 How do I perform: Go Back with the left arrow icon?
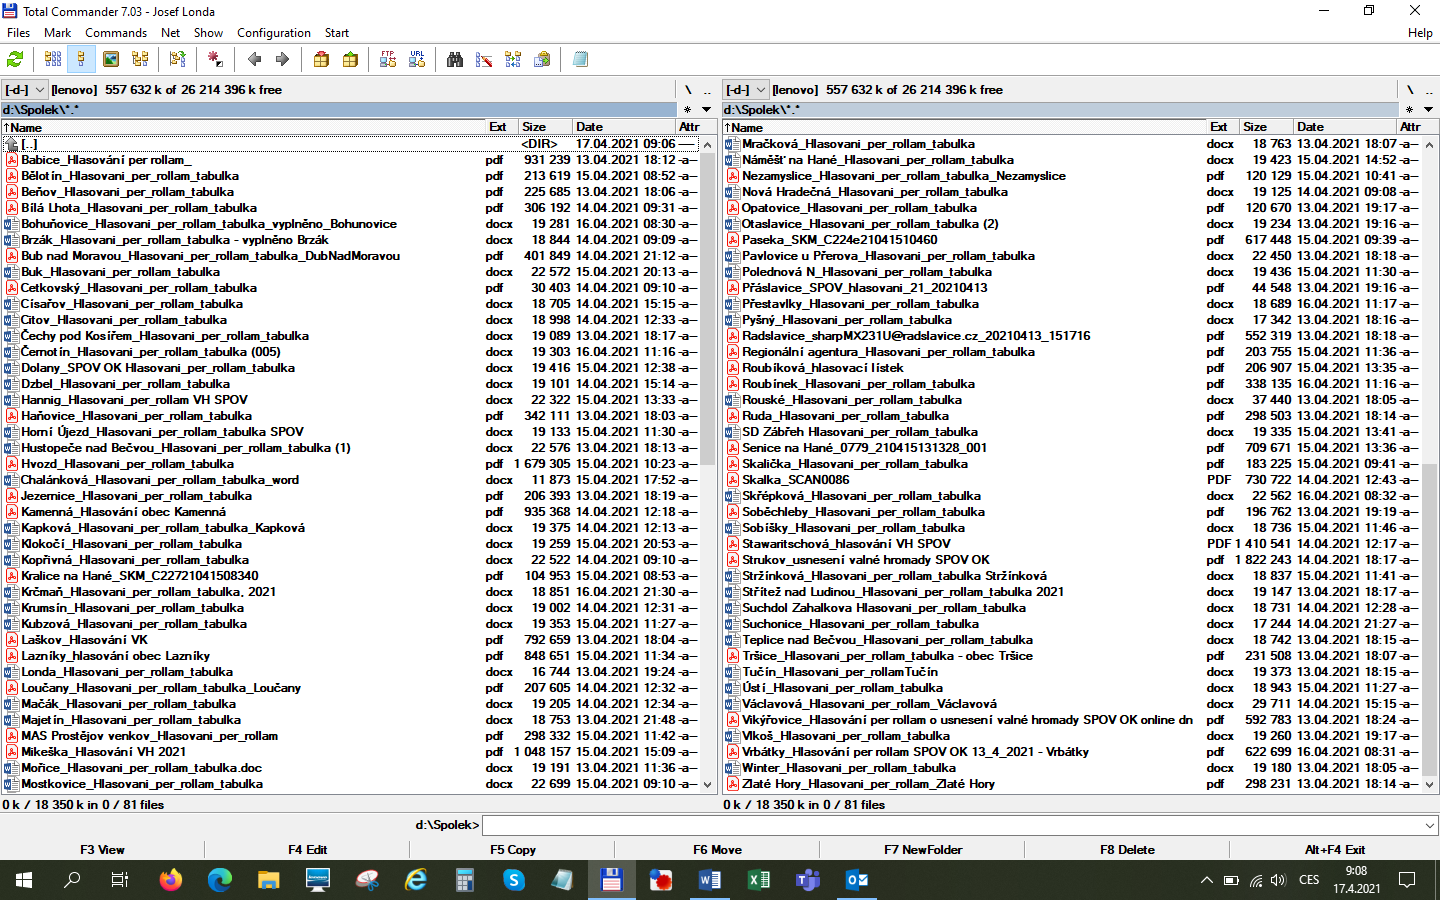tap(254, 60)
